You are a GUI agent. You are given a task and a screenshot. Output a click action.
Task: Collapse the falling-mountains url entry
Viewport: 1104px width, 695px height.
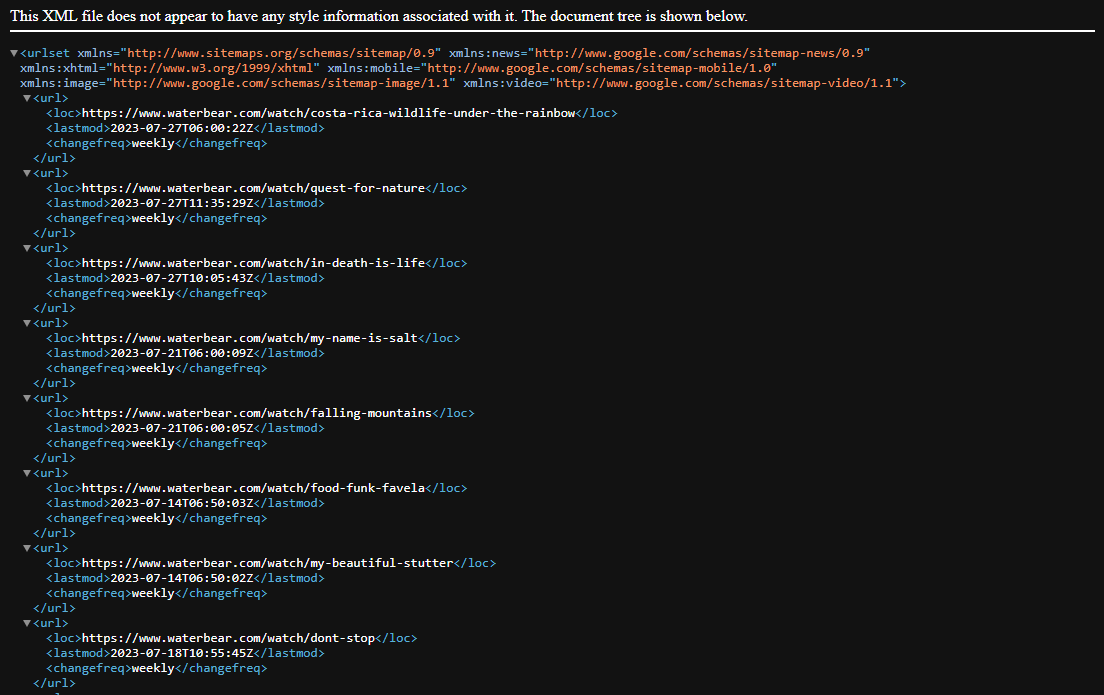pyautogui.click(x=26, y=397)
